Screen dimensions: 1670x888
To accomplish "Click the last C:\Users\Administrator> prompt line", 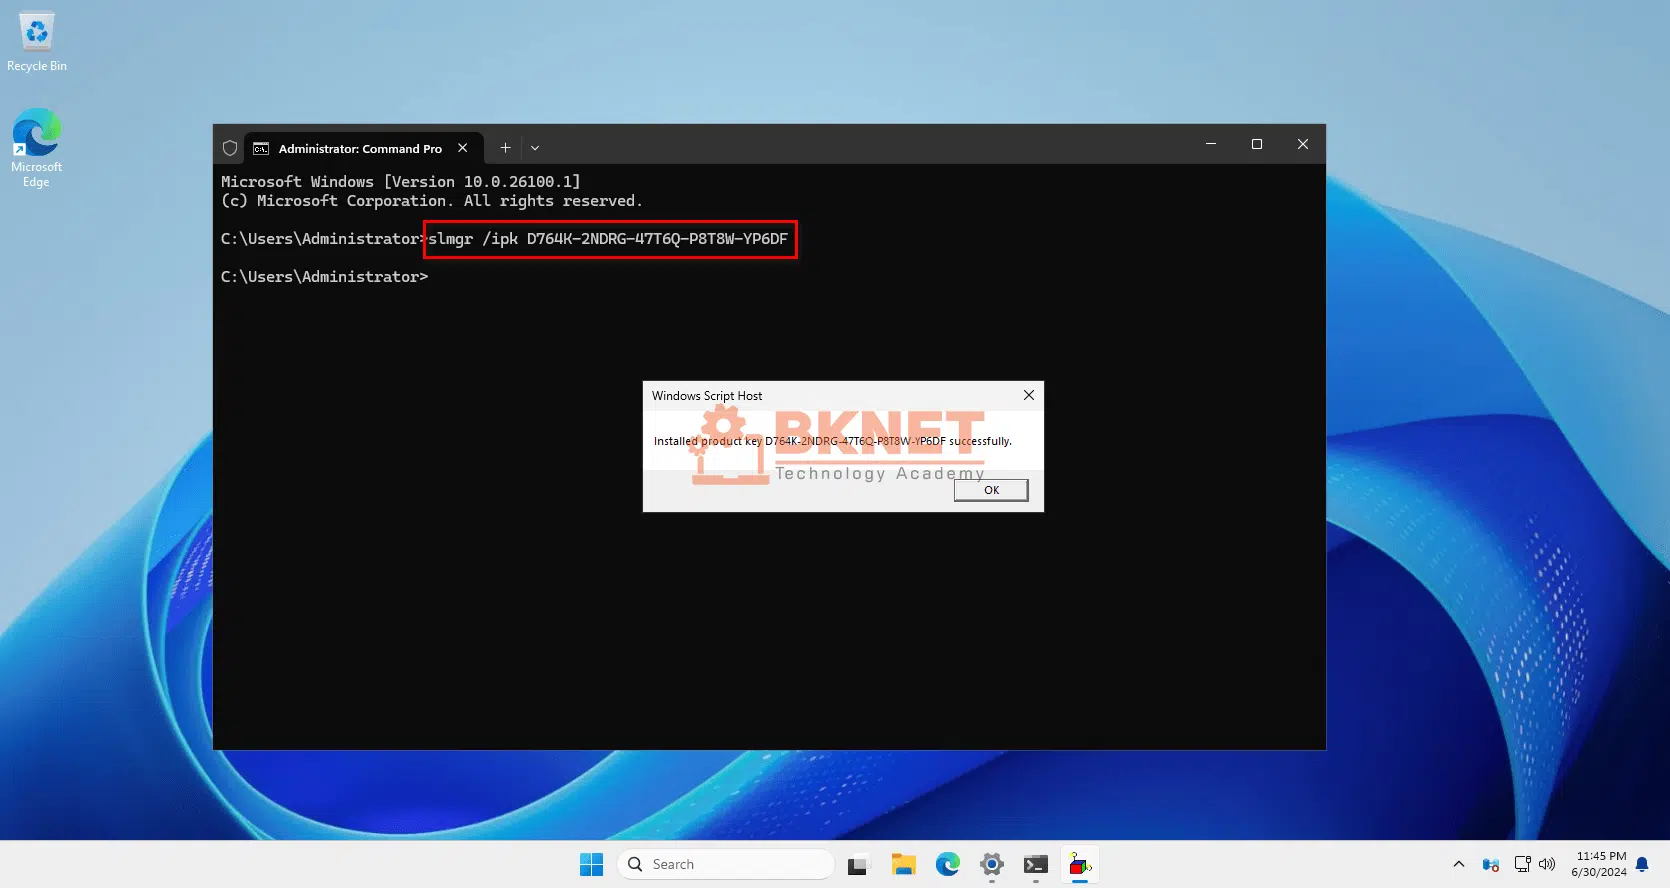I will (324, 277).
